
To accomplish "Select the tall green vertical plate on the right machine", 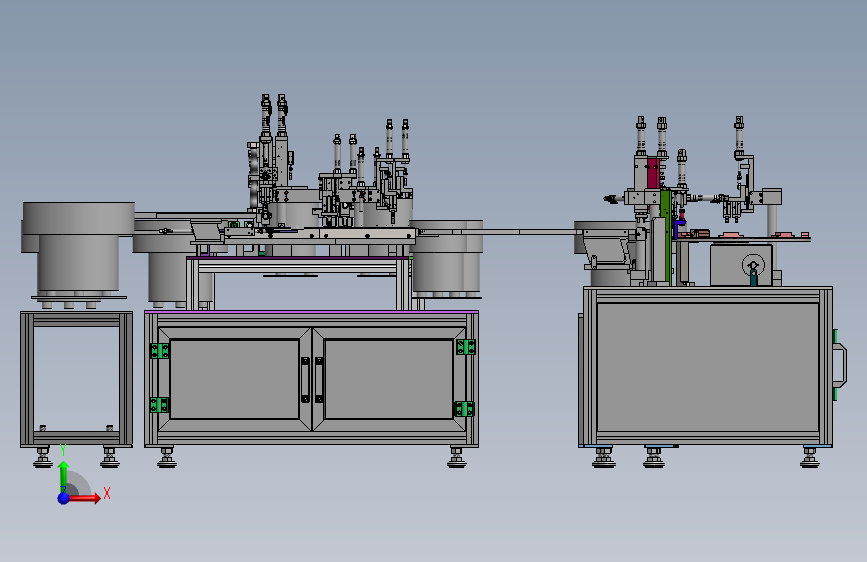I will [666, 237].
